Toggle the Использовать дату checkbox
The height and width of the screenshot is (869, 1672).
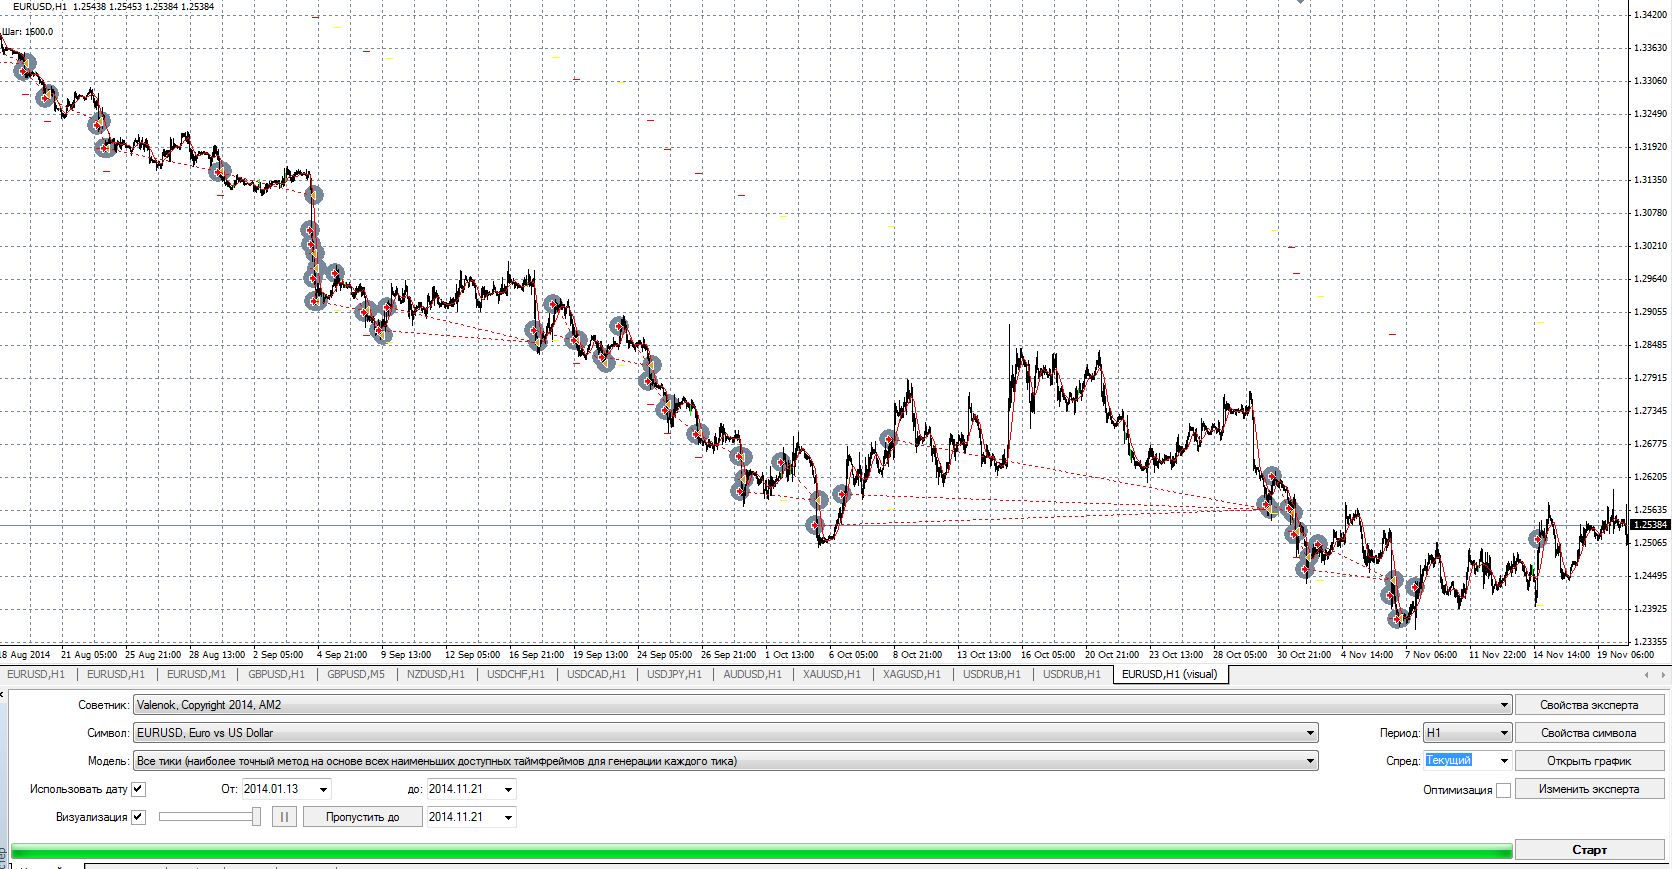click(139, 789)
